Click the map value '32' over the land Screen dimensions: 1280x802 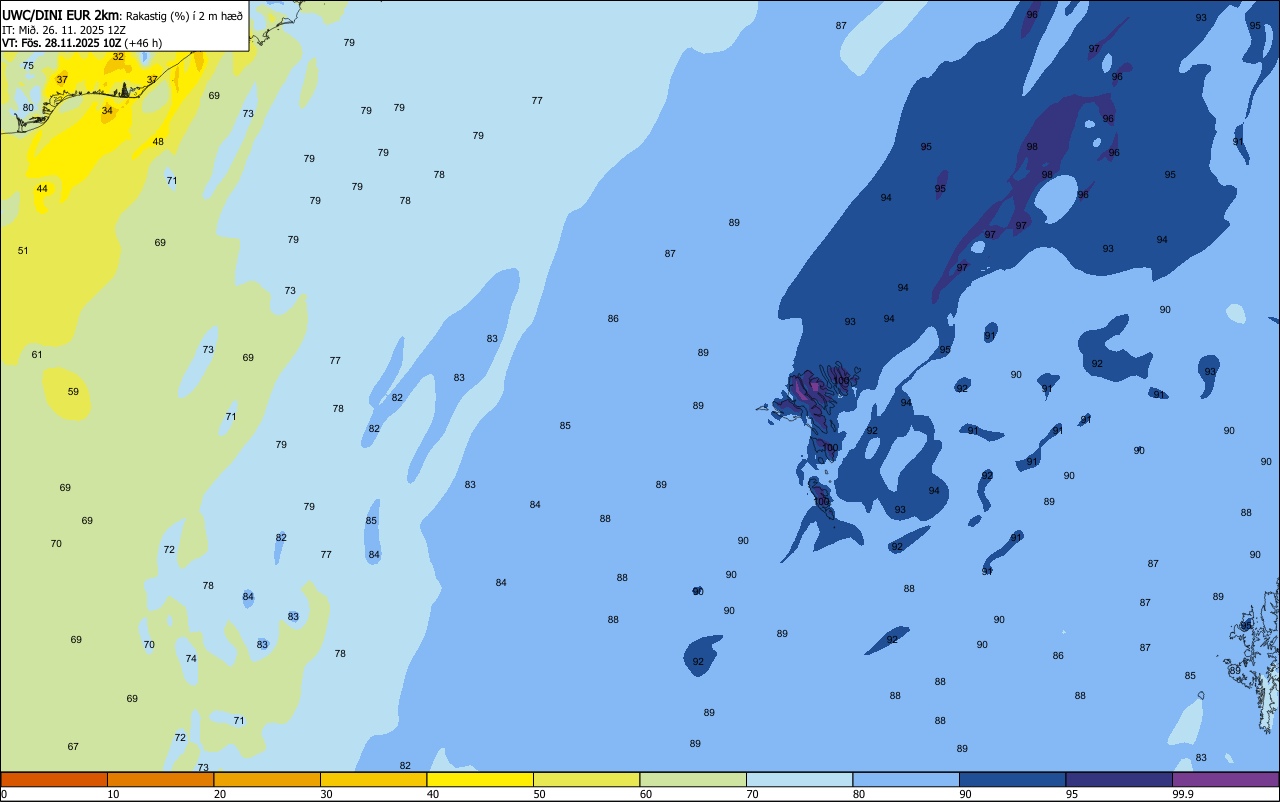tap(118, 57)
